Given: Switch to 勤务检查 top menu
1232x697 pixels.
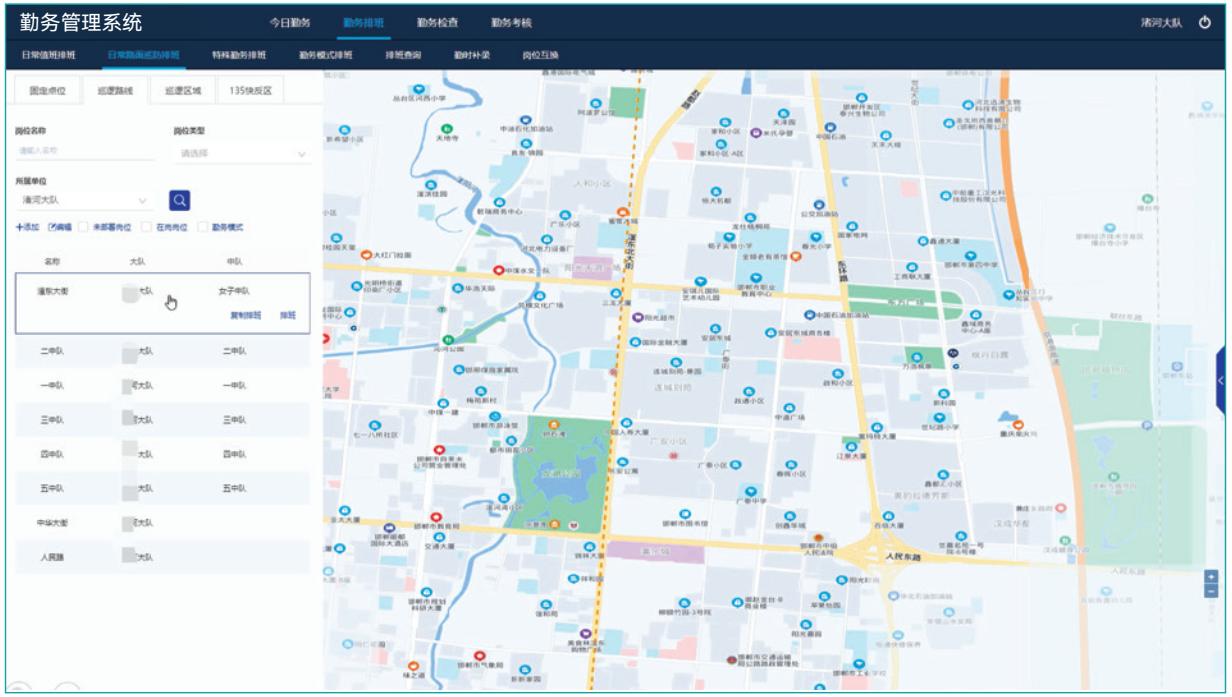Looking at the screenshot, I should 437,22.
